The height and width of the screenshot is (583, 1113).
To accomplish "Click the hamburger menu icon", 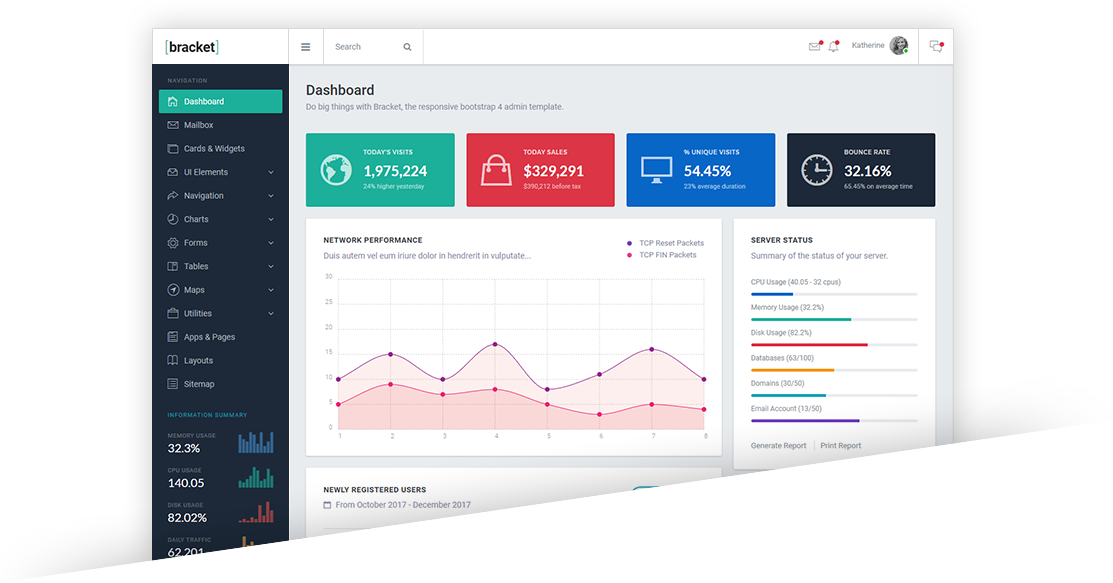I will click(305, 47).
